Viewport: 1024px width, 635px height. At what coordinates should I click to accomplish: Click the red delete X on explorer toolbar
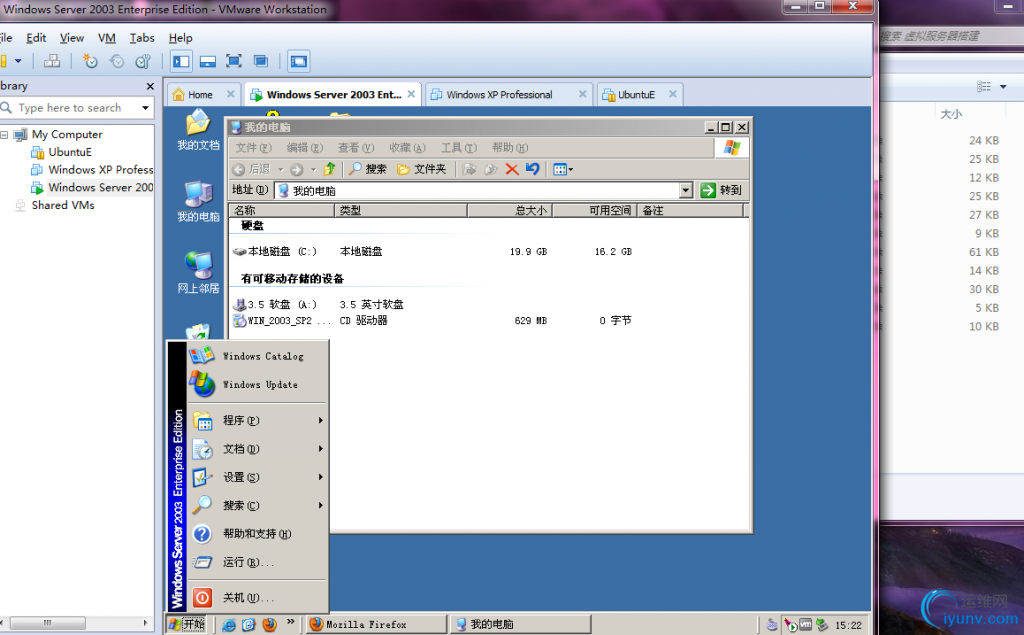pos(511,168)
